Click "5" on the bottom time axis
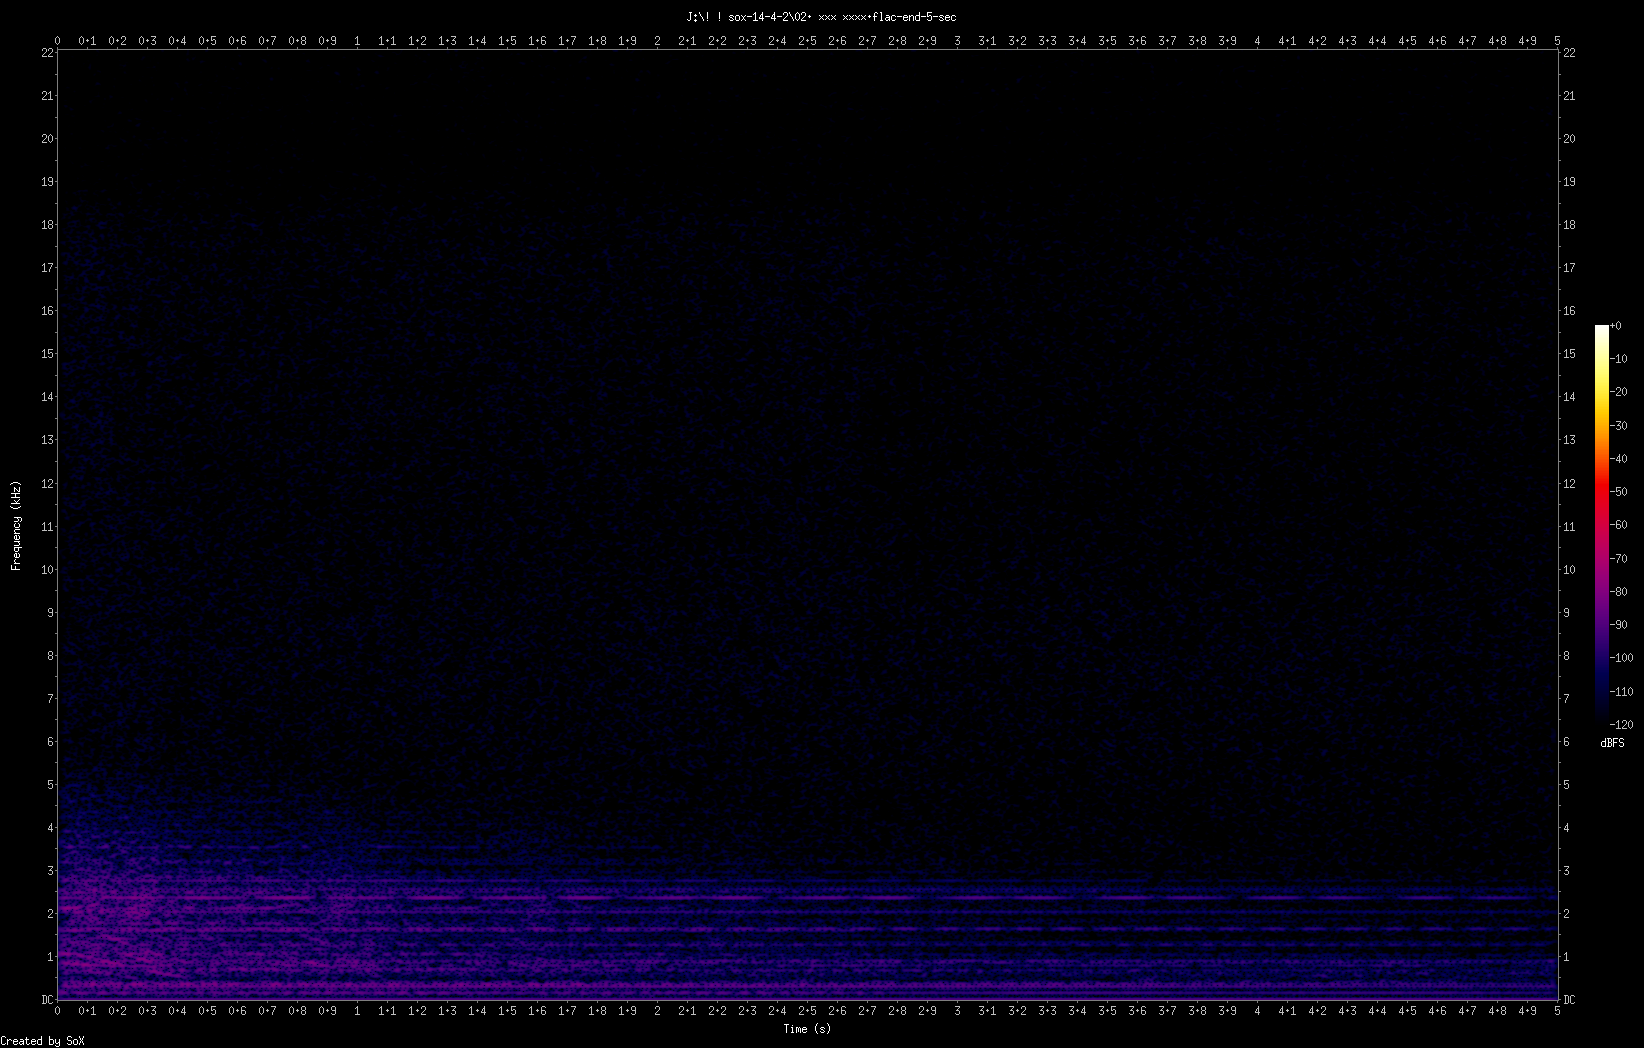1644x1048 pixels. (1557, 1011)
